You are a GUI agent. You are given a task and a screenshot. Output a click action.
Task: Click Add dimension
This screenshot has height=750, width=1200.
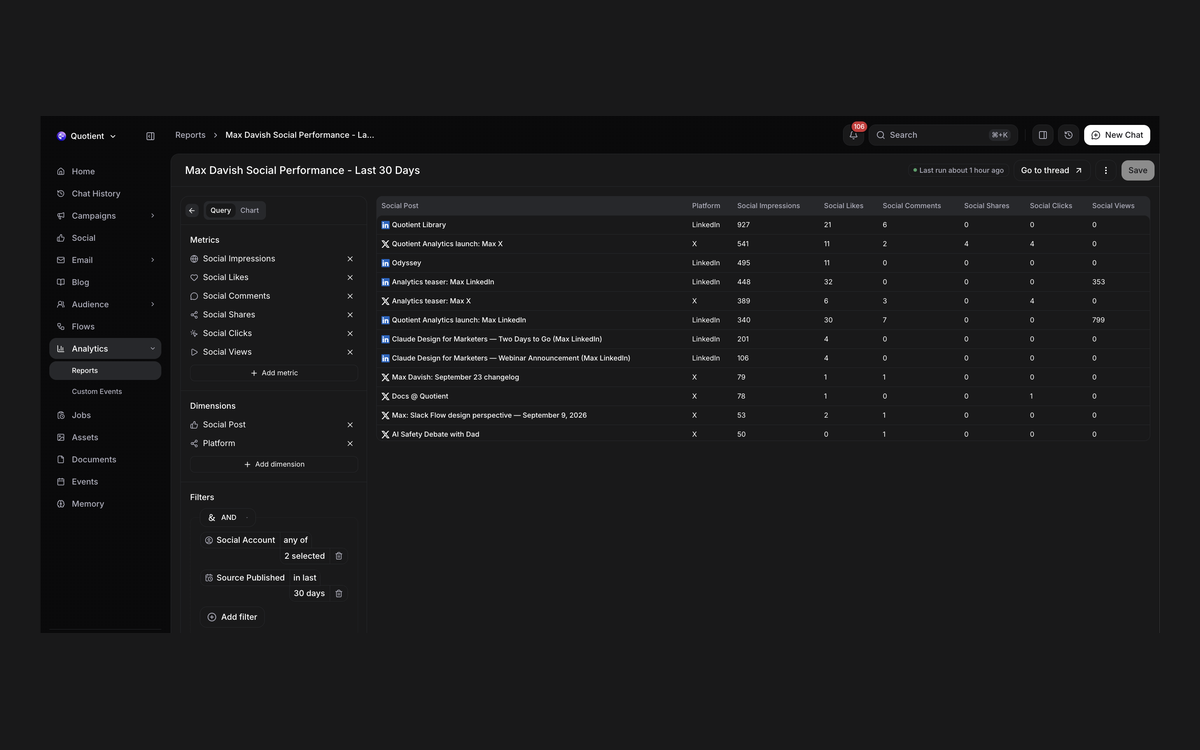tap(274, 465)
